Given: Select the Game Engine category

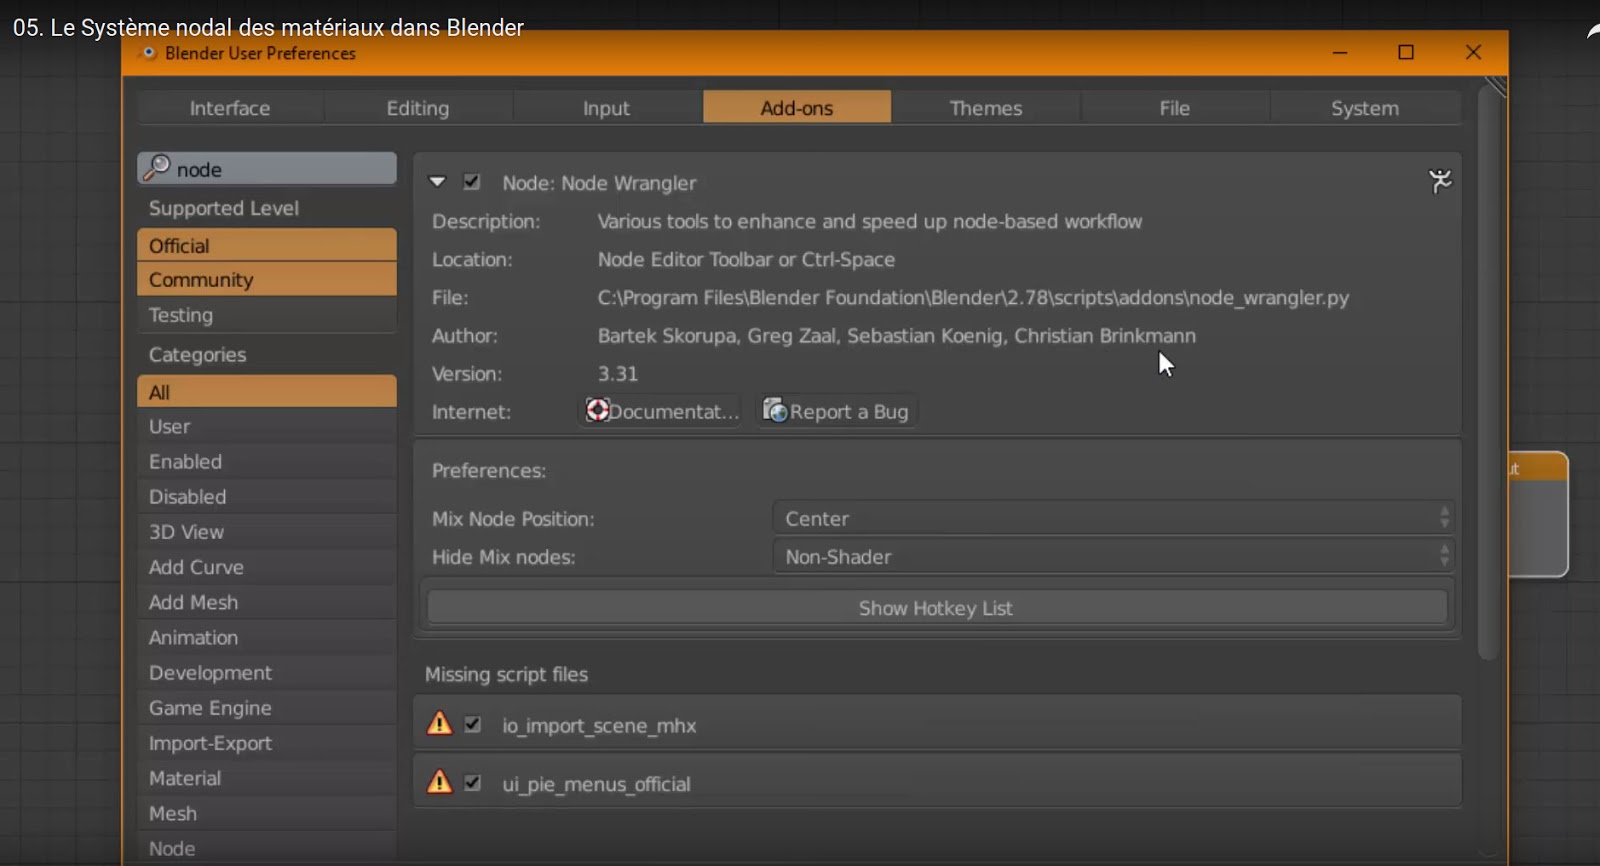Looking at the screenshot, I should click(267, 708).
